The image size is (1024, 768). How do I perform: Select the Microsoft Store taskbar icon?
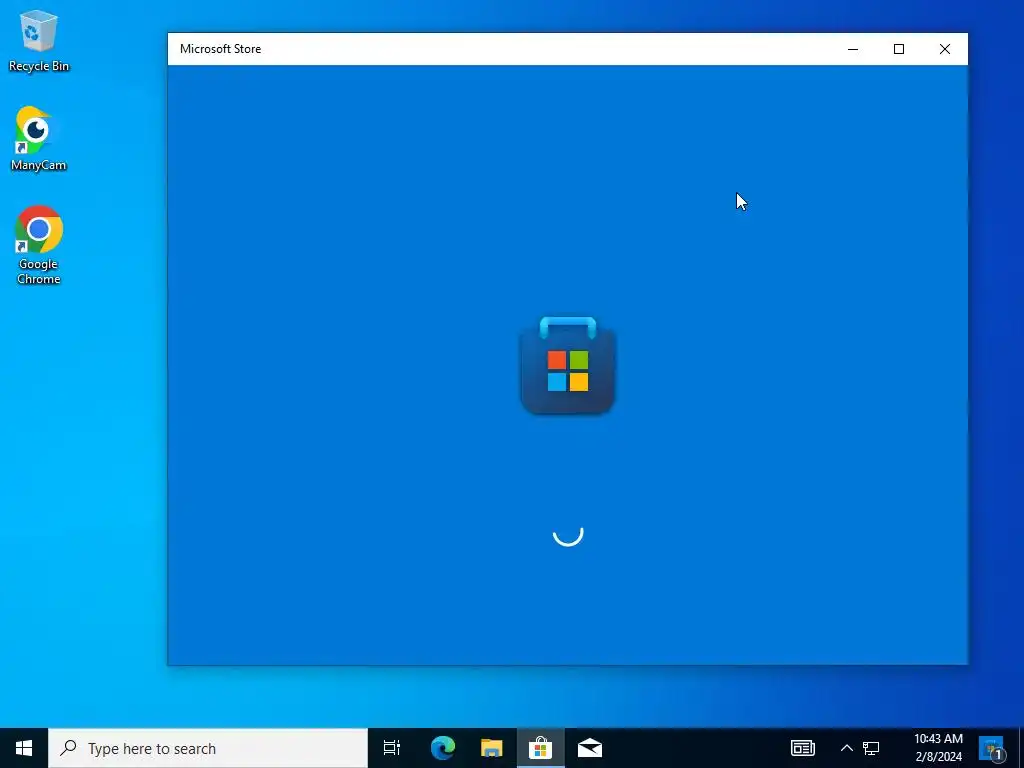tap(541, 748)
